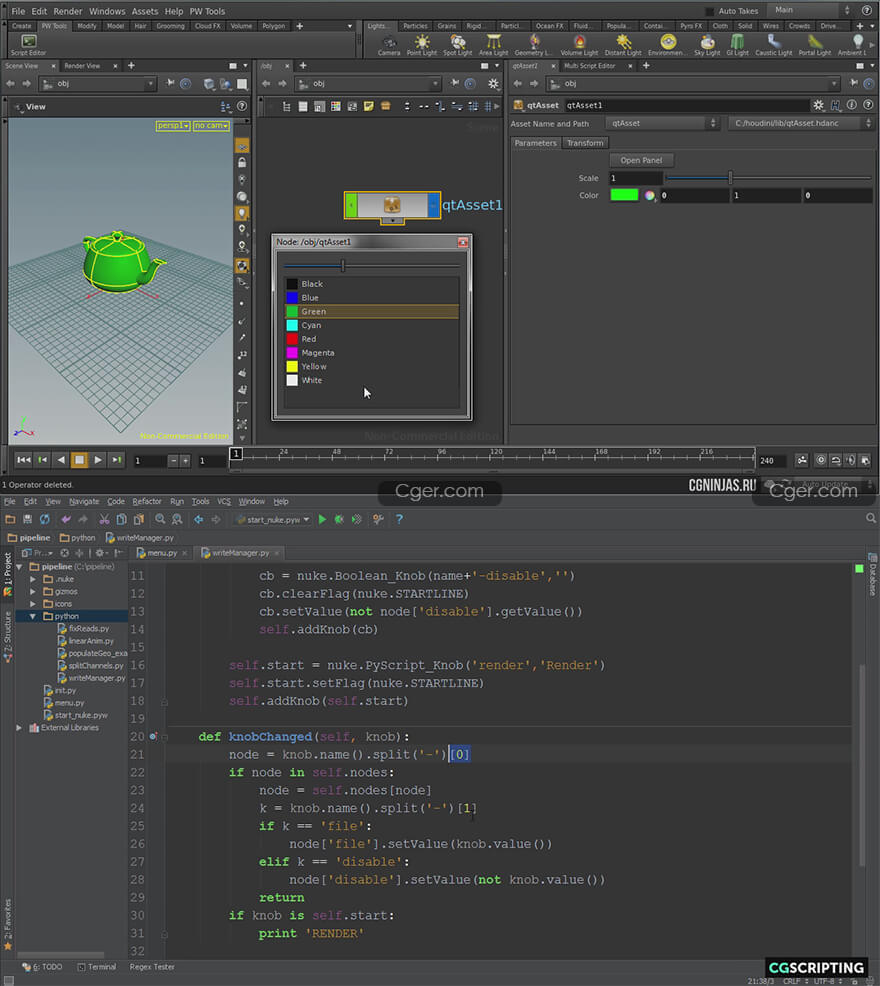
Task: Click the GI Light shelf tool
Action: coord(737,45)
